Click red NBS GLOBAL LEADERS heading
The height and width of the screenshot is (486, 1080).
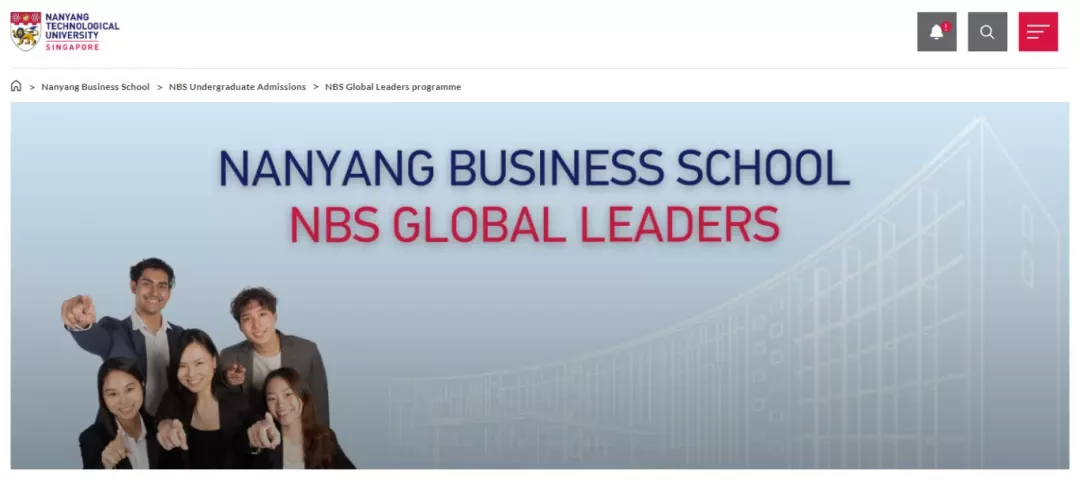[534, 224]
